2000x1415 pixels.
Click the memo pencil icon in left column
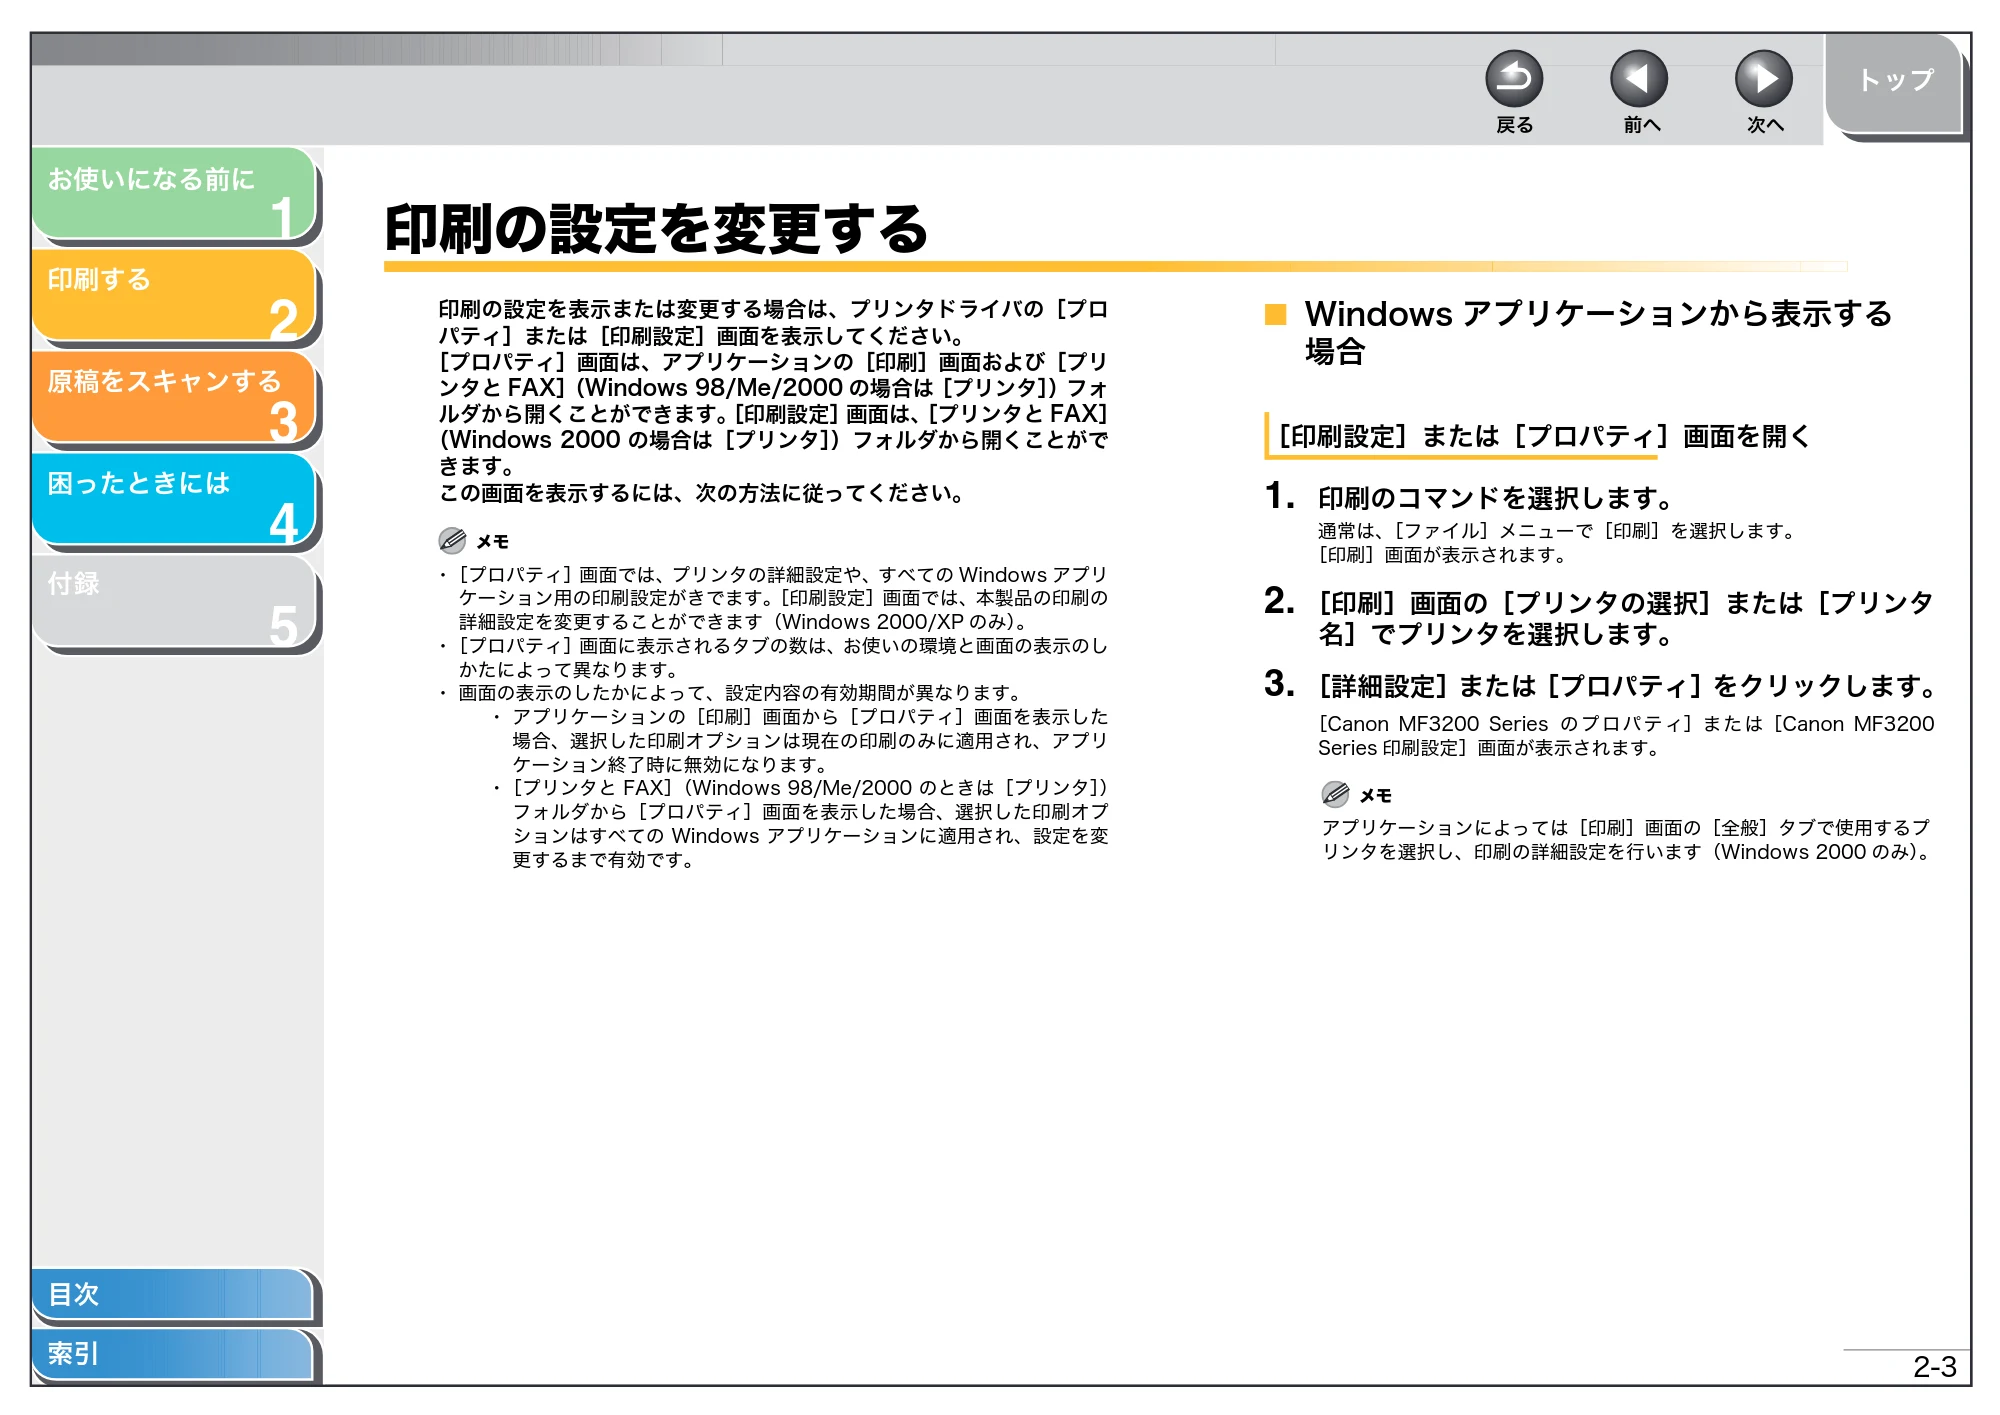(452, 541)
